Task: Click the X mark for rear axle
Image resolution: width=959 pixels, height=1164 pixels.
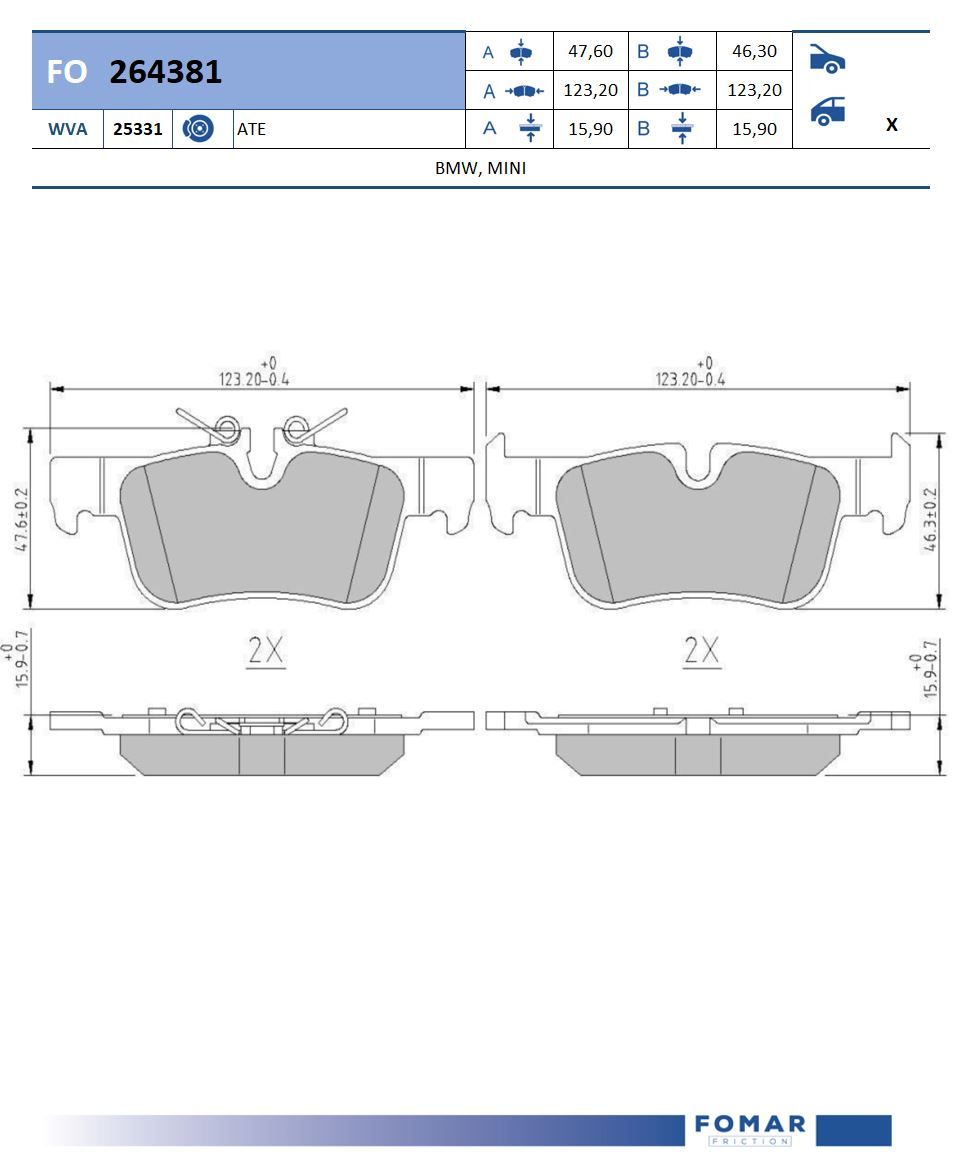Action: click(x=891, y=125)
